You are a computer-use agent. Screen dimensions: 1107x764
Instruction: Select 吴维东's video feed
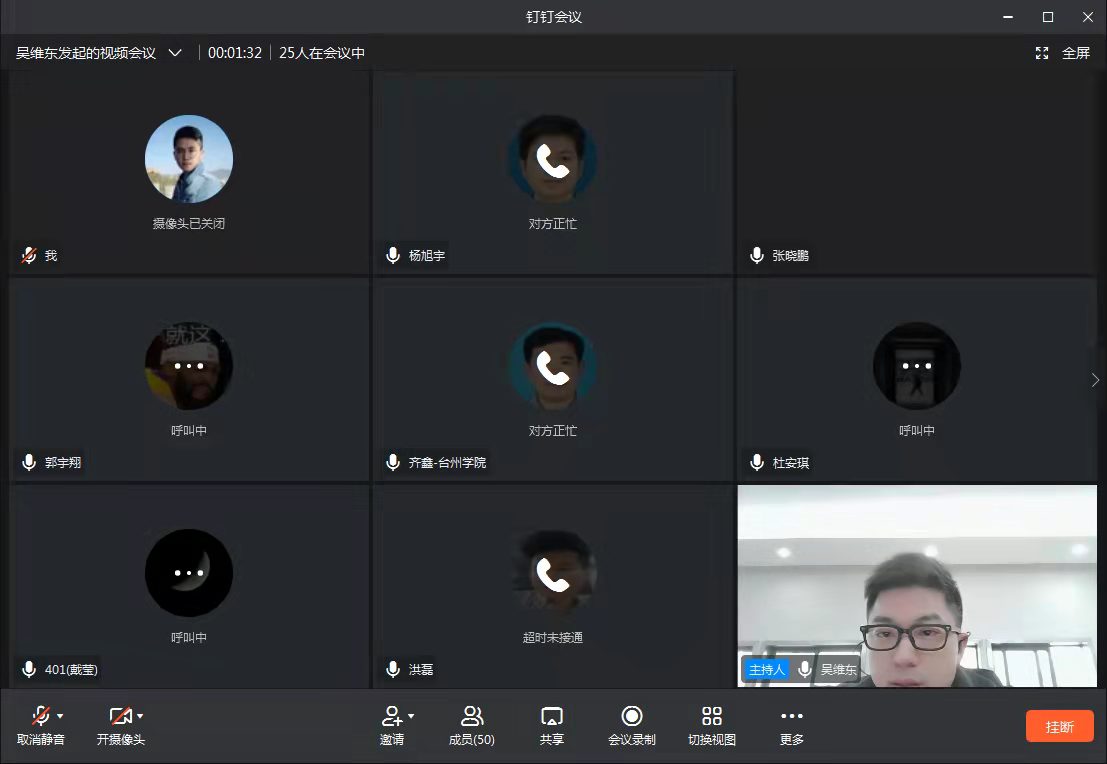[917, 585]
